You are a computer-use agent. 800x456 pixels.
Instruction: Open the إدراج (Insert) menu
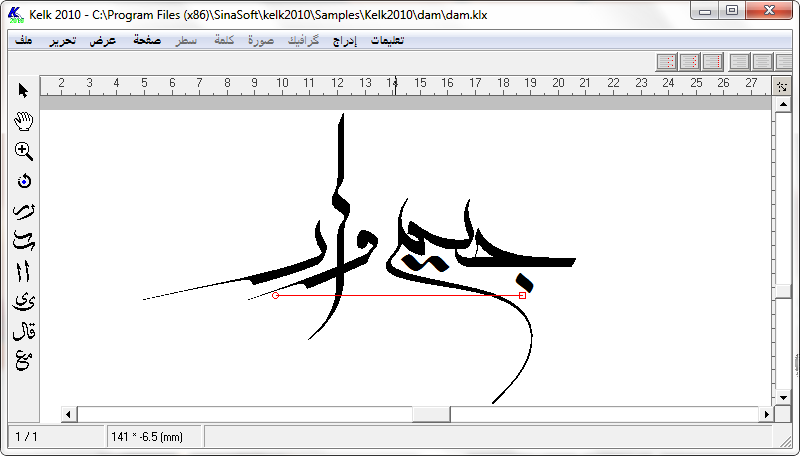click(x=343, y=41)
